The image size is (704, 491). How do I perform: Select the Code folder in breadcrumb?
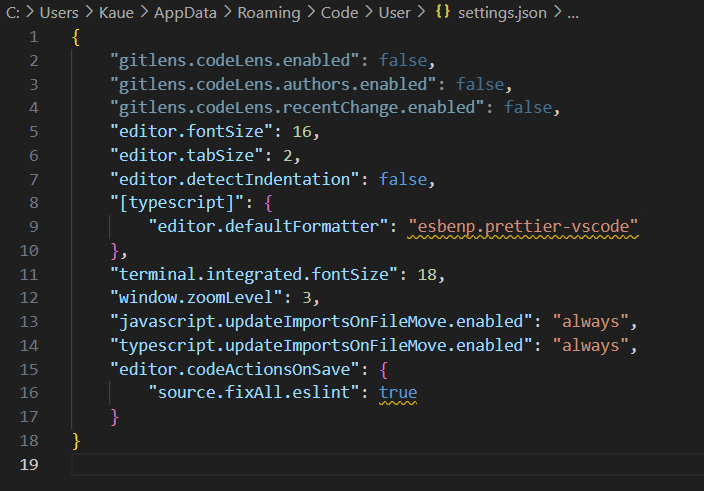tap(336, 15)
